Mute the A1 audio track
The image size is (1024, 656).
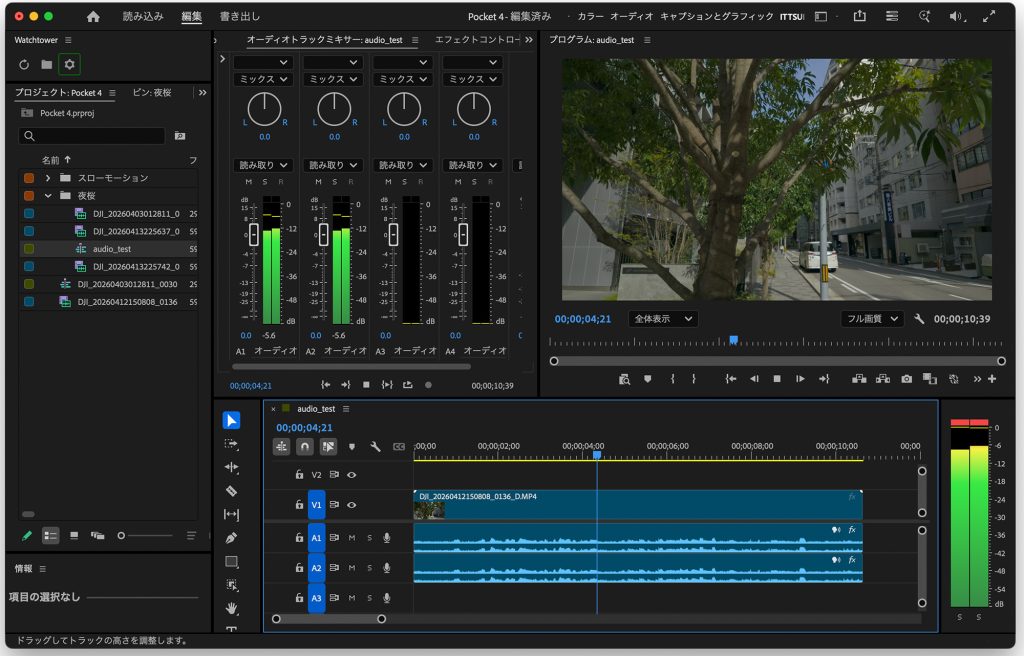click(x=351, y=538)
